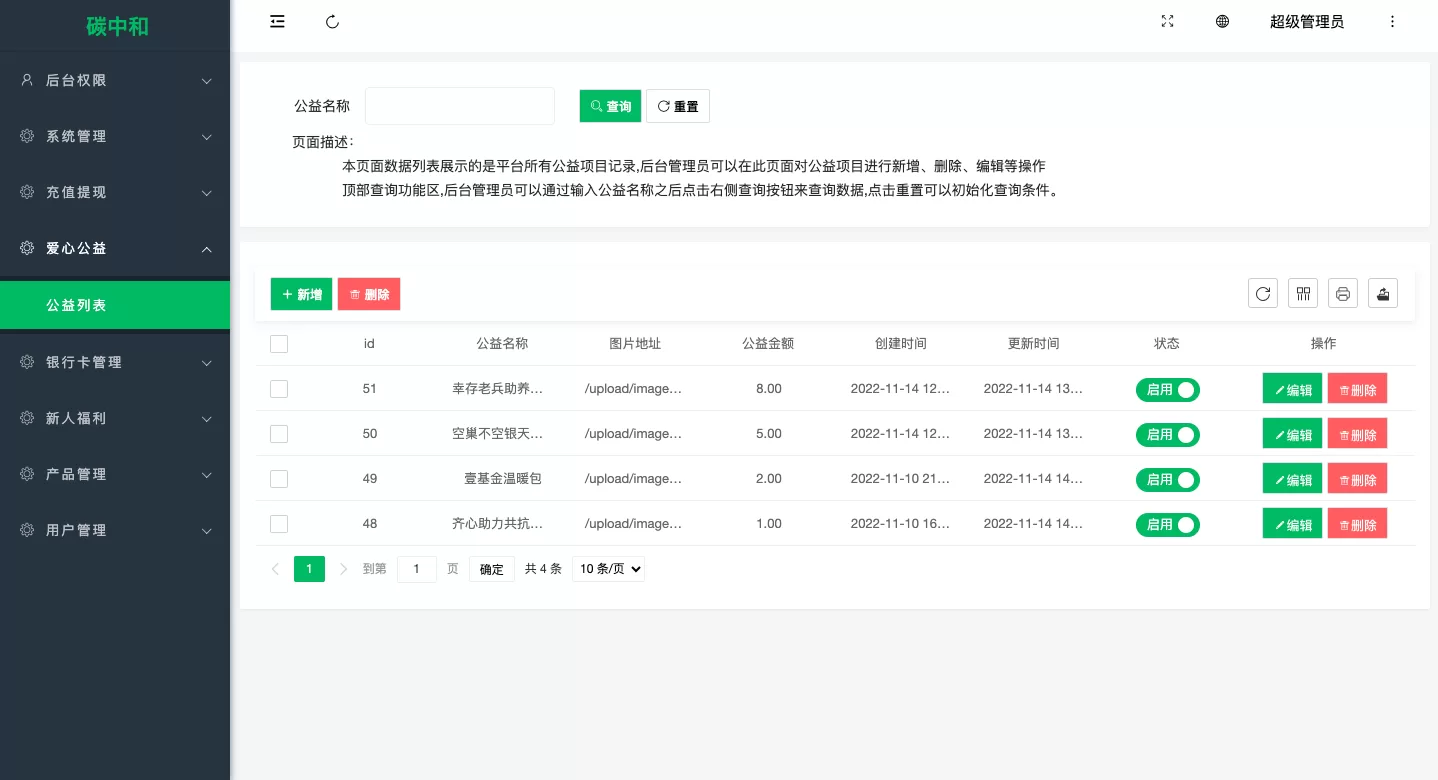
Task: Open column filter settings icon
Action: [1303, 293]
